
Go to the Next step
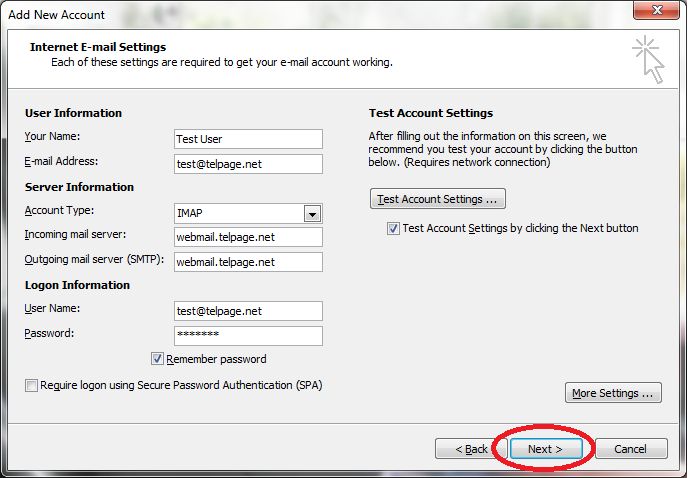click(x=545, y=449)
